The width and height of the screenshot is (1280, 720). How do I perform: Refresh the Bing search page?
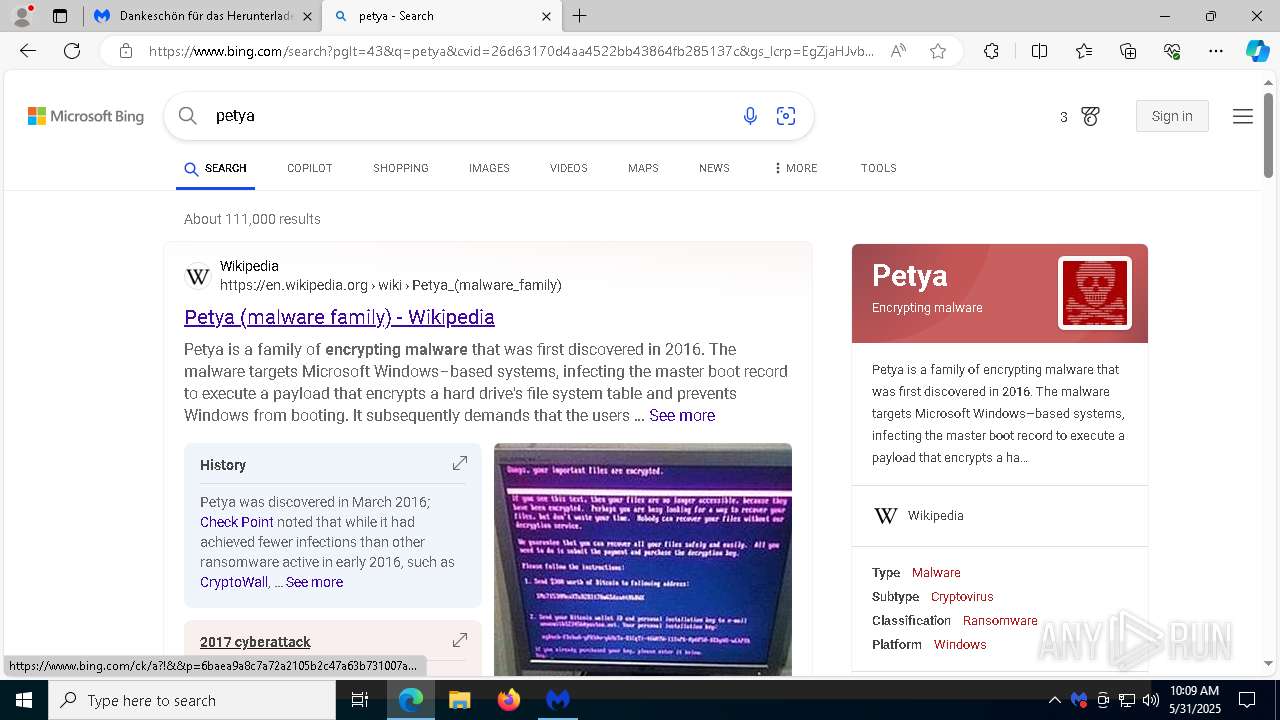pos(72,51)
